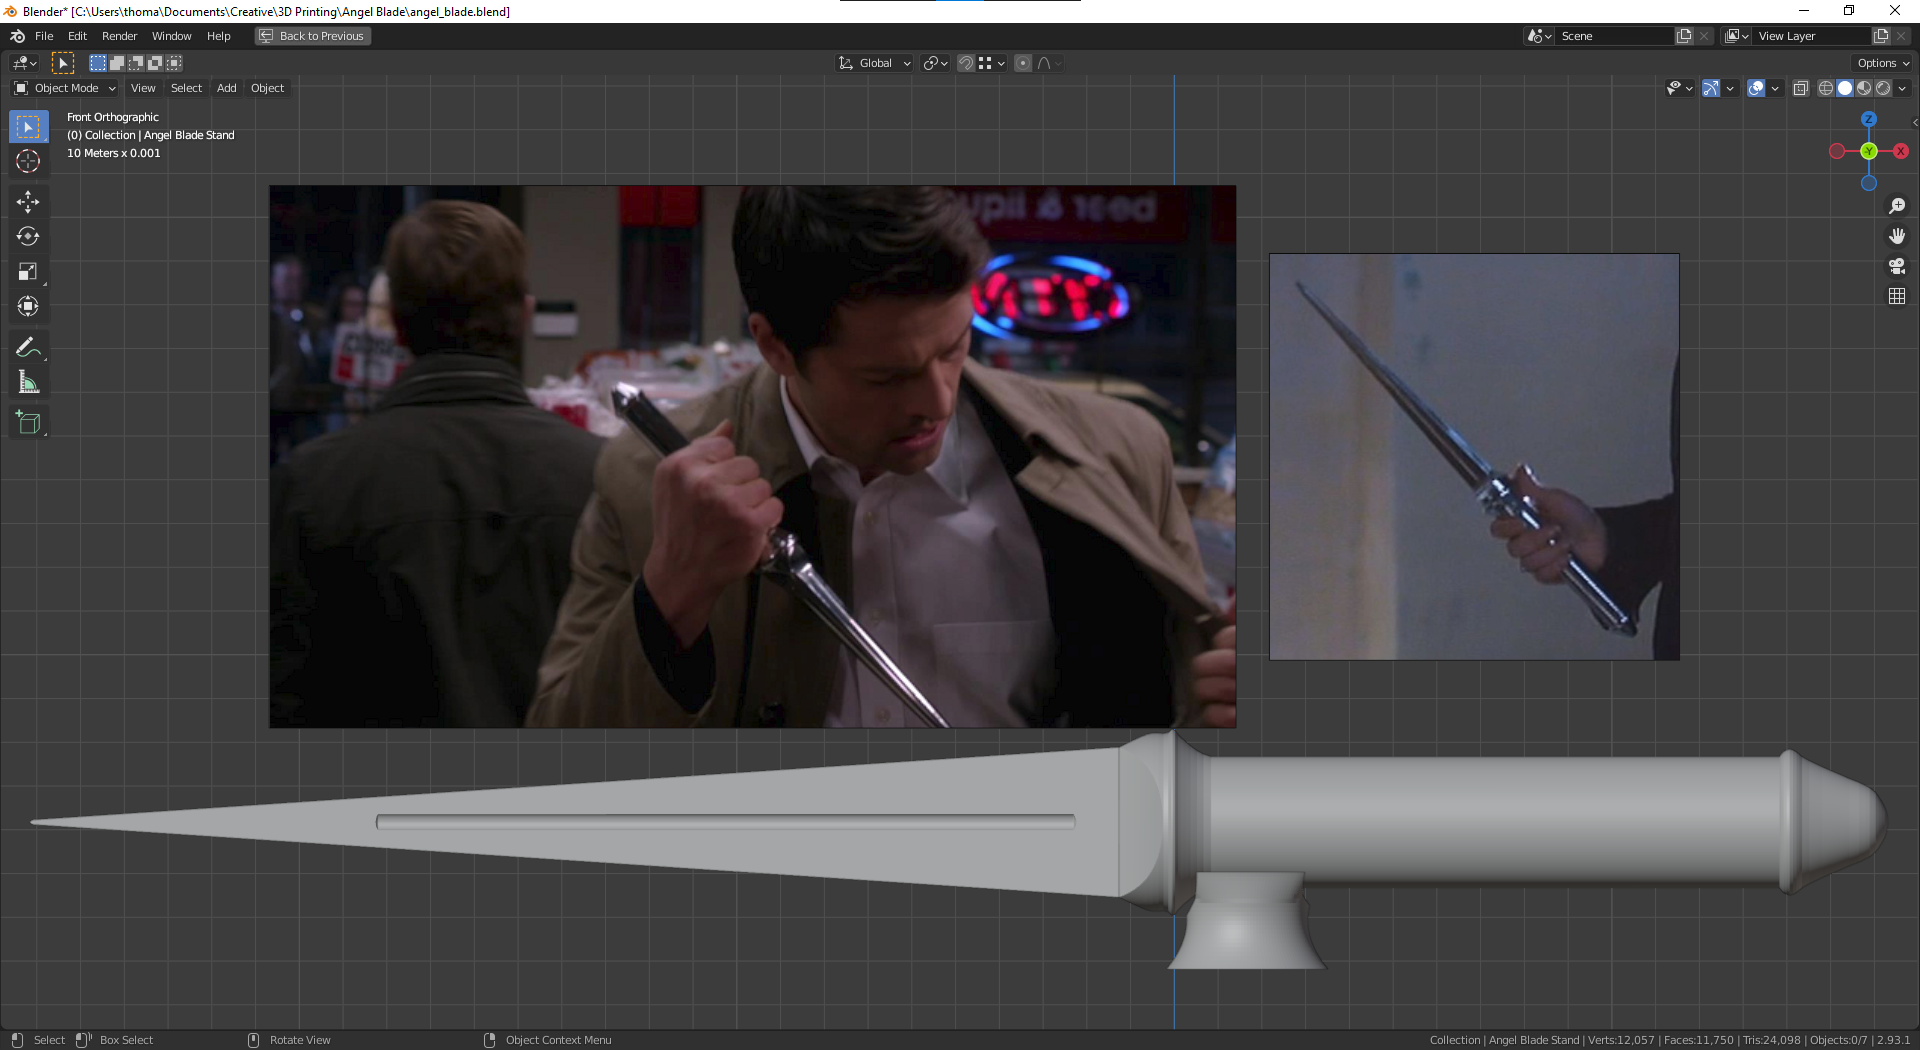
Task: Toggle viewport overlays
Action: [1756, 88]
